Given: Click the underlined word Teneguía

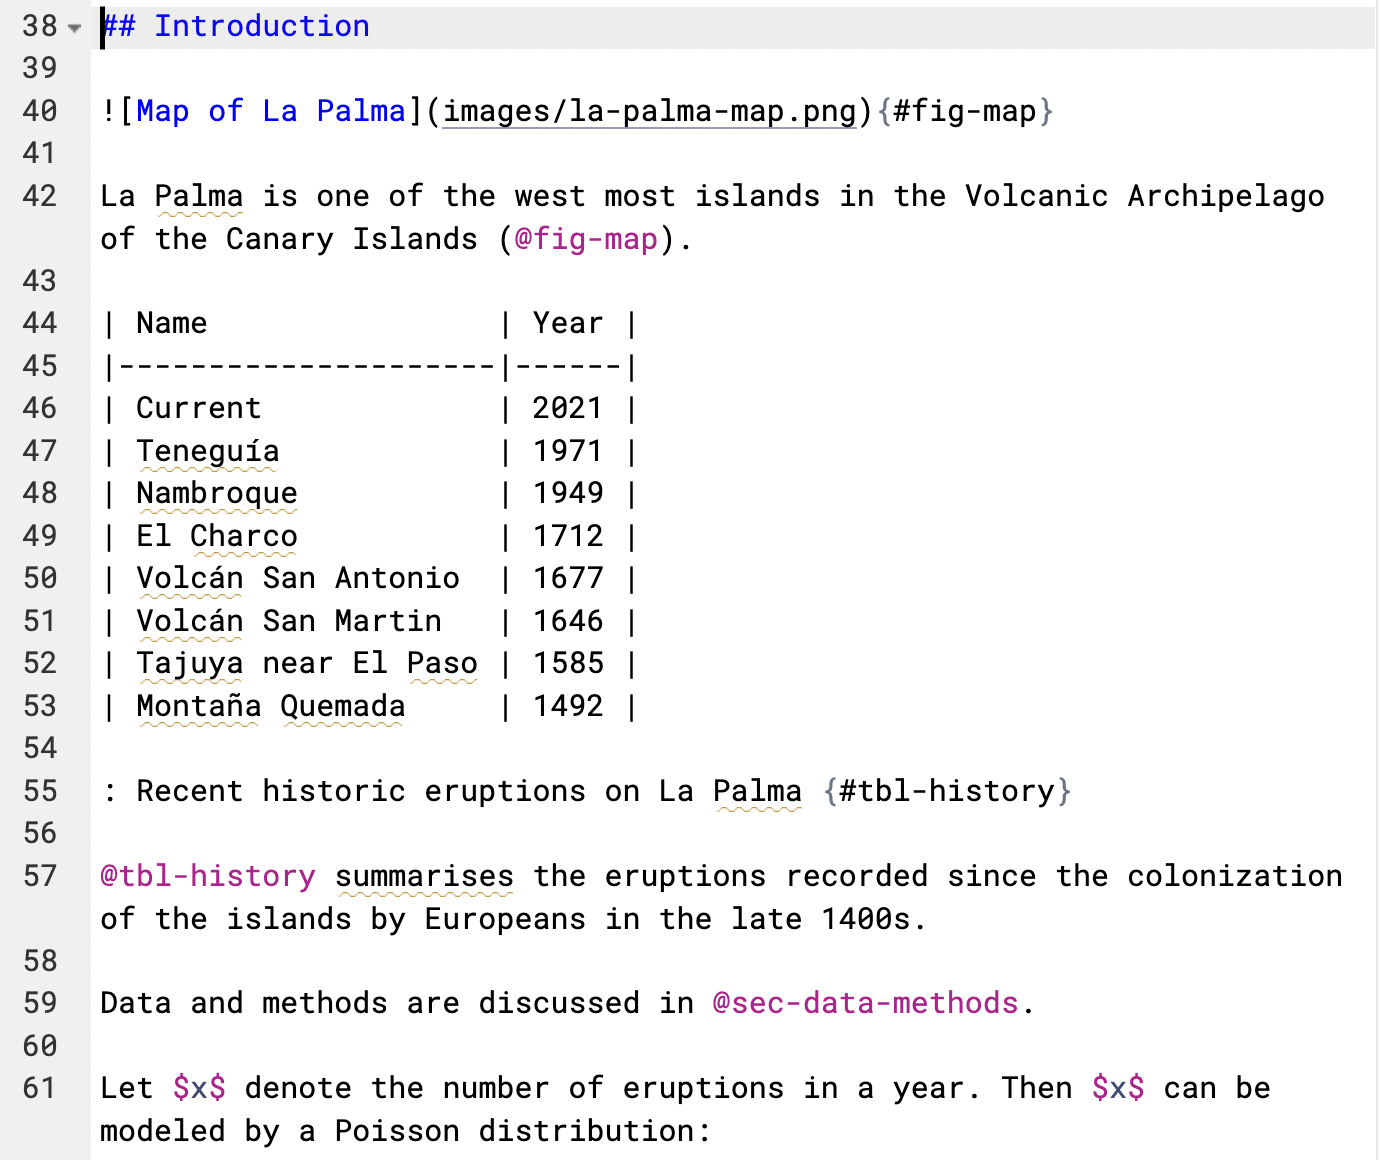Looking at the screenshot, I should 207,451.
